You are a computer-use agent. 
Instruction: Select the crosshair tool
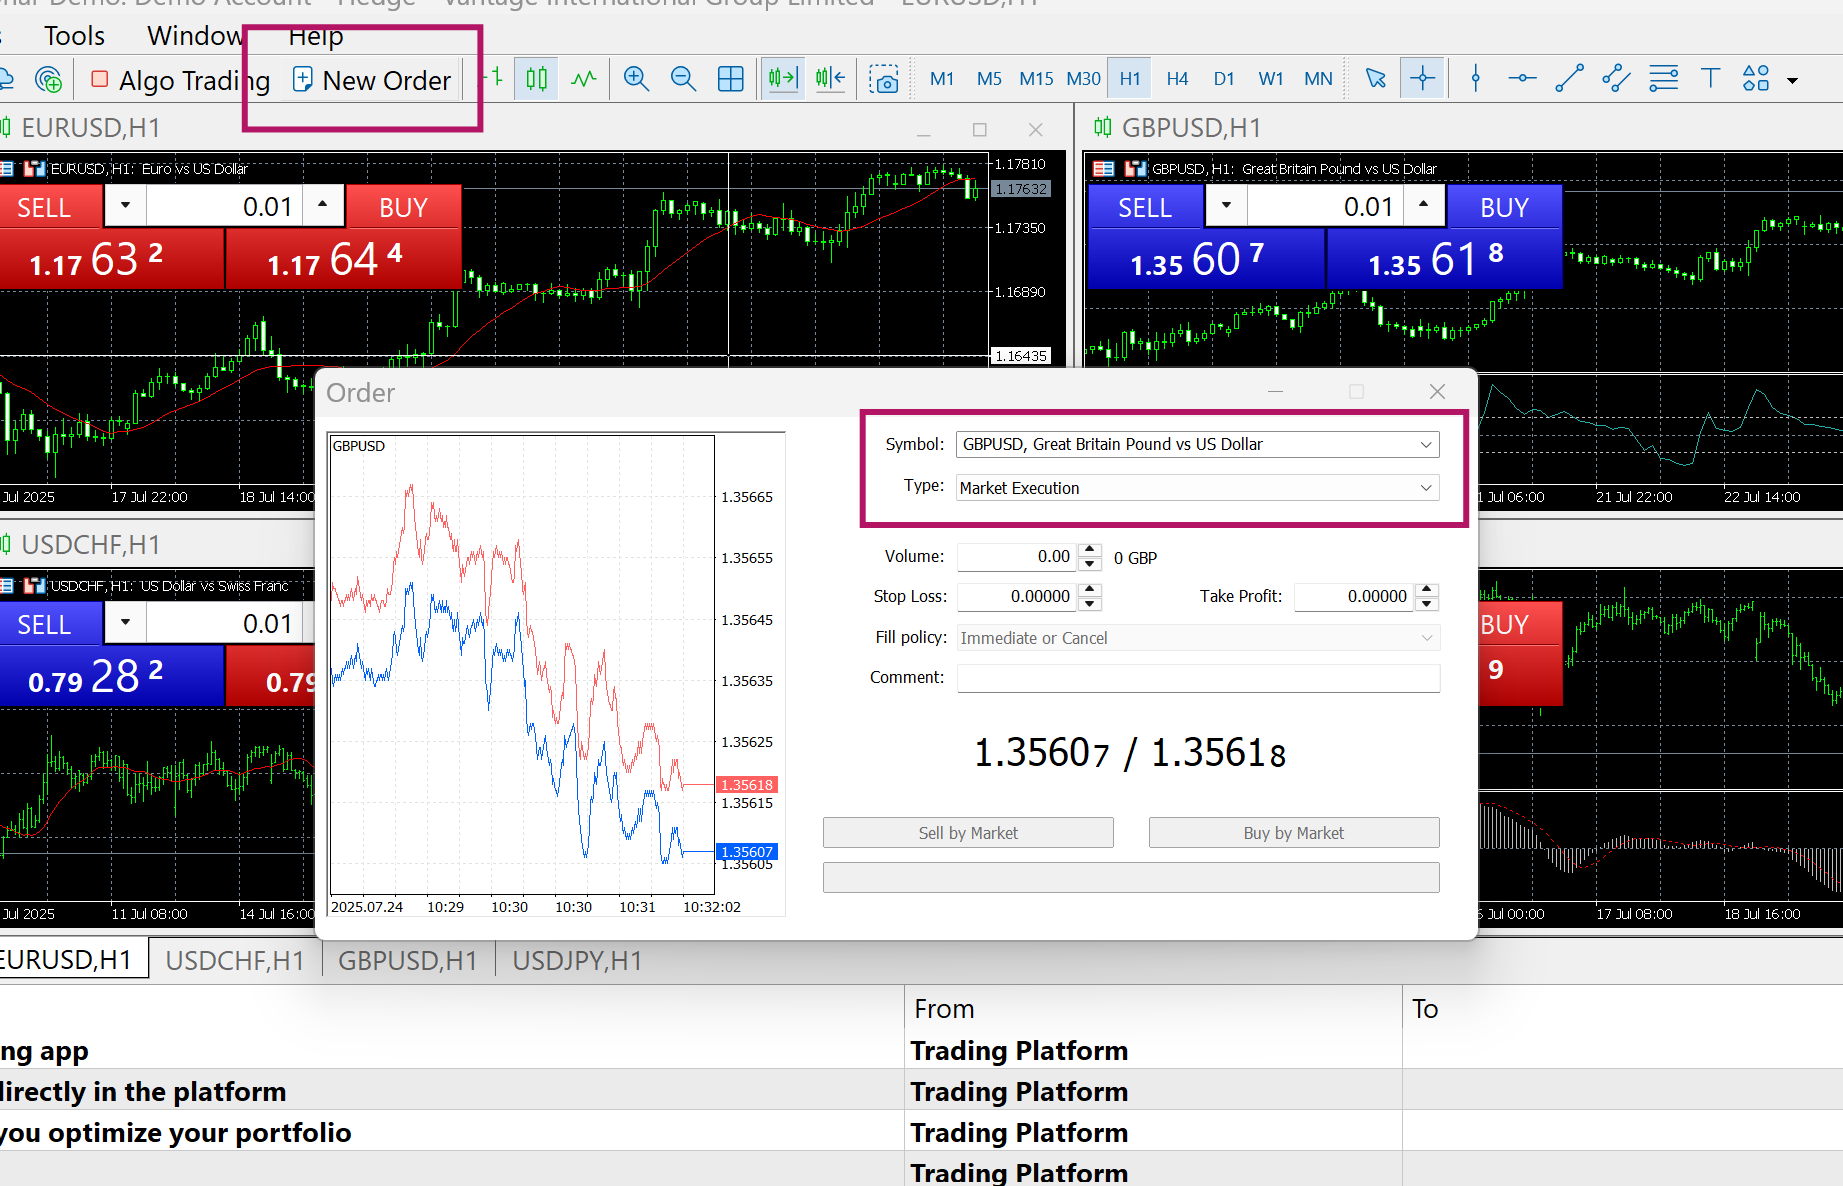coord(1422,78)
